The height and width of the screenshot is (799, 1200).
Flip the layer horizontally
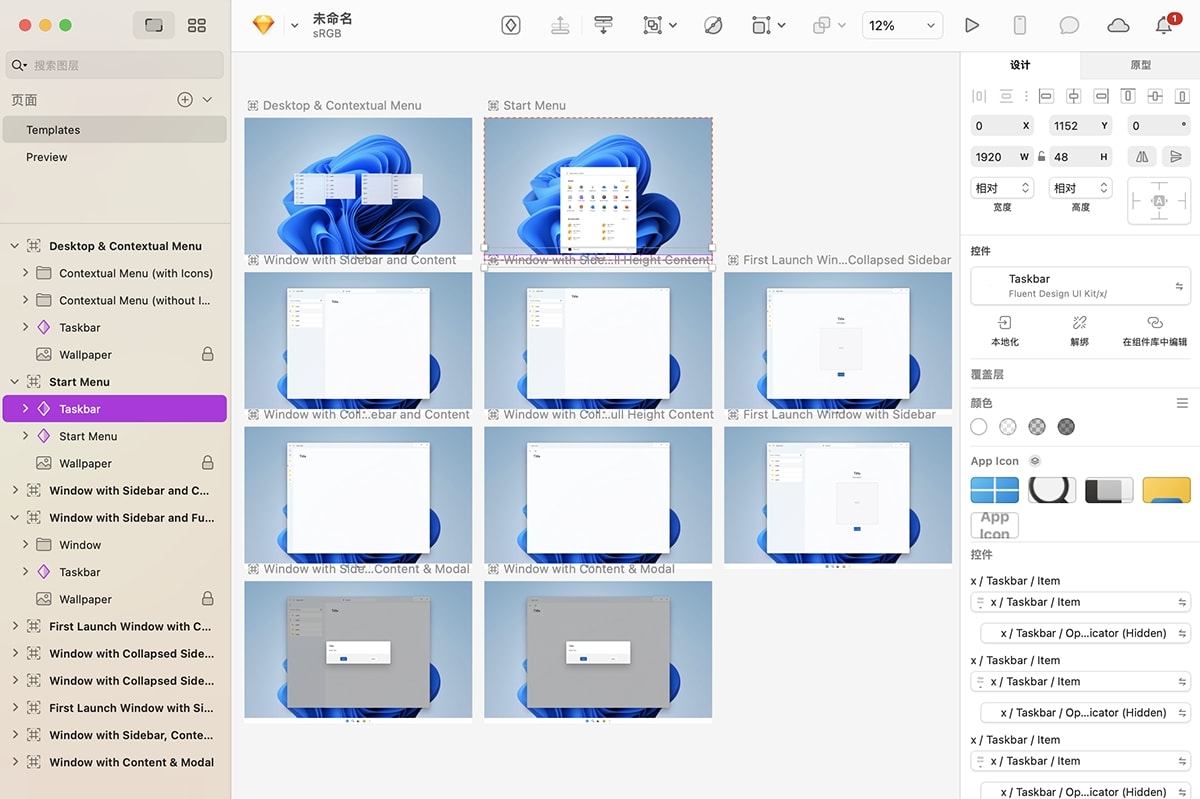1142,157
